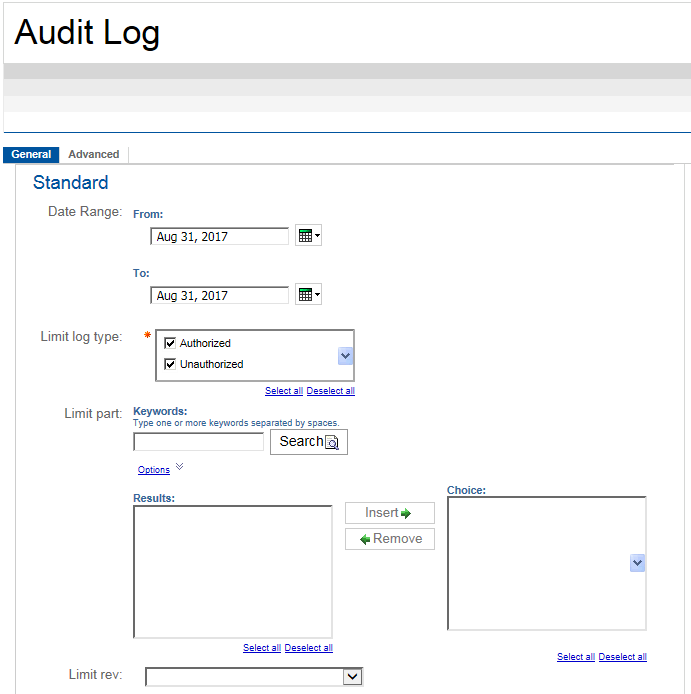
Task: Click Deselect all under log type list
Action: click(330, 391)
